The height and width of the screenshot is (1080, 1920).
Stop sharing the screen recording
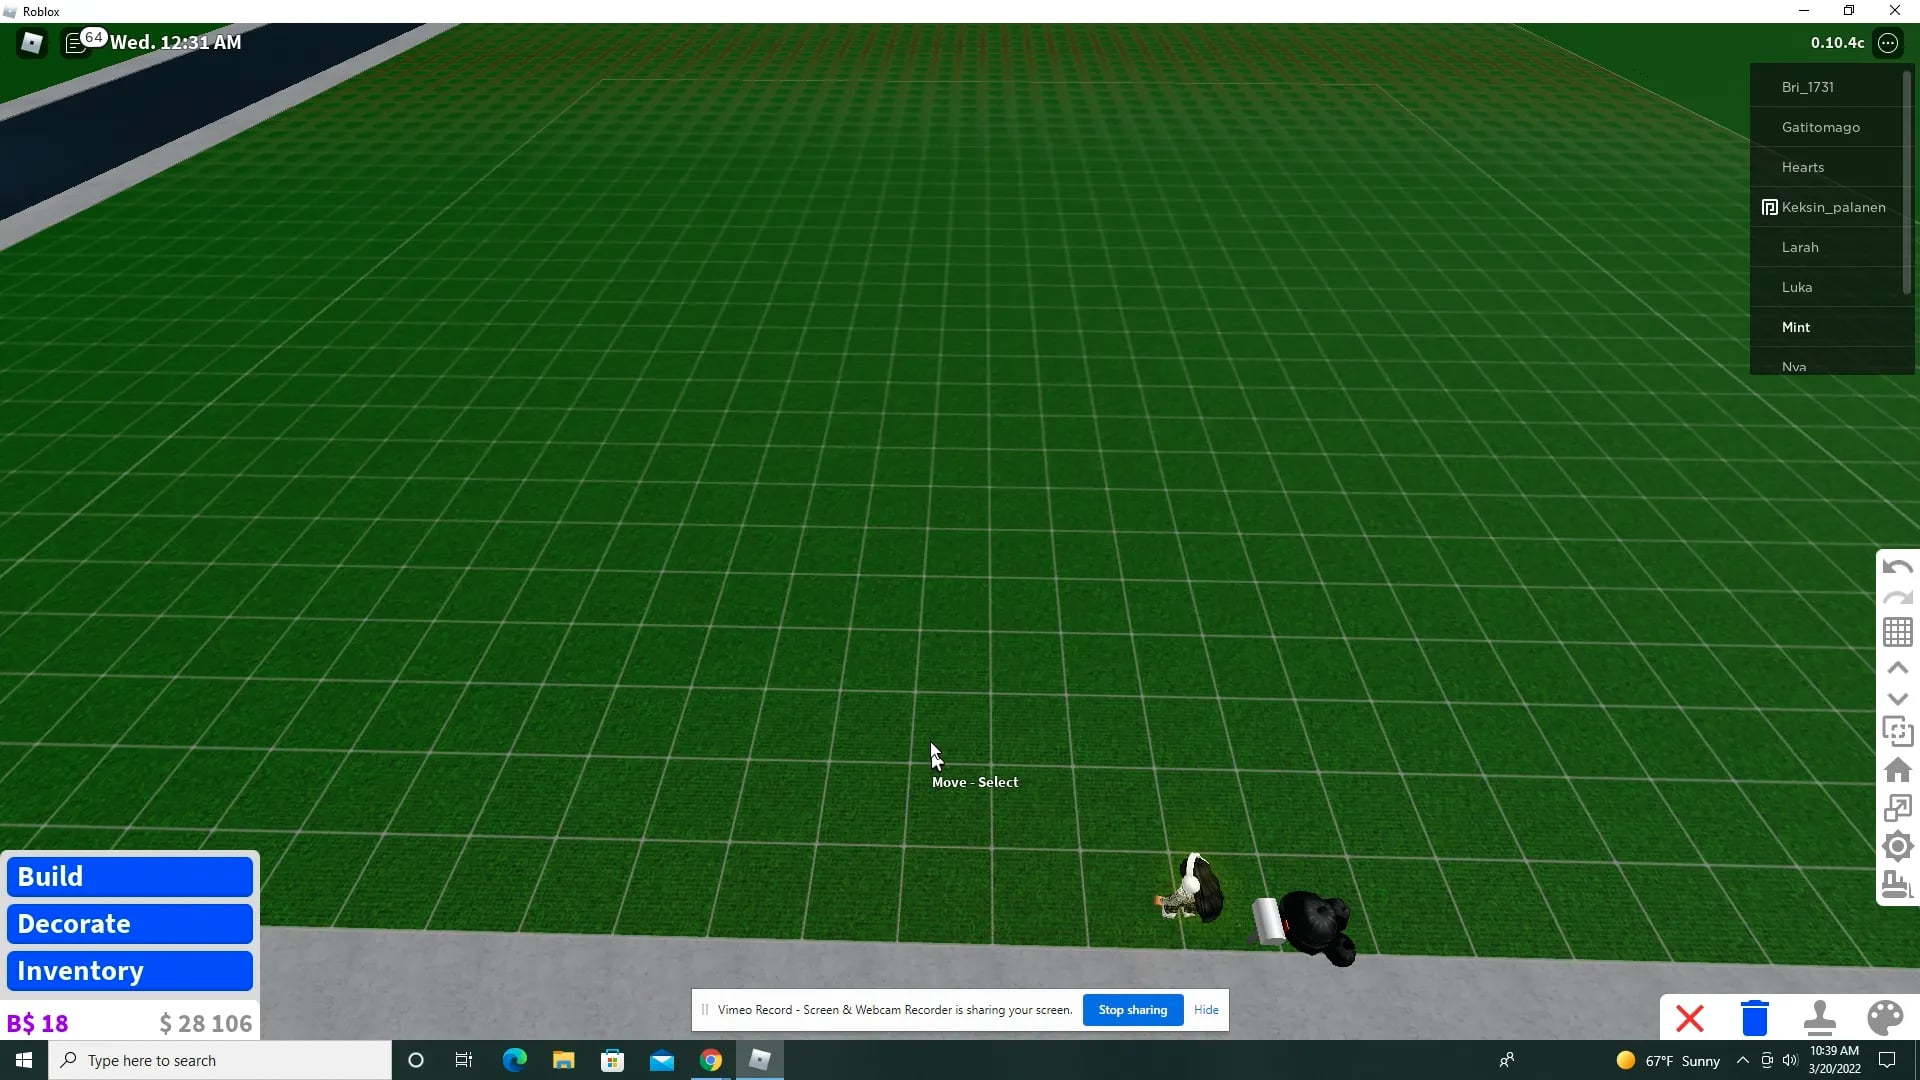(x=1132, y=1010)
